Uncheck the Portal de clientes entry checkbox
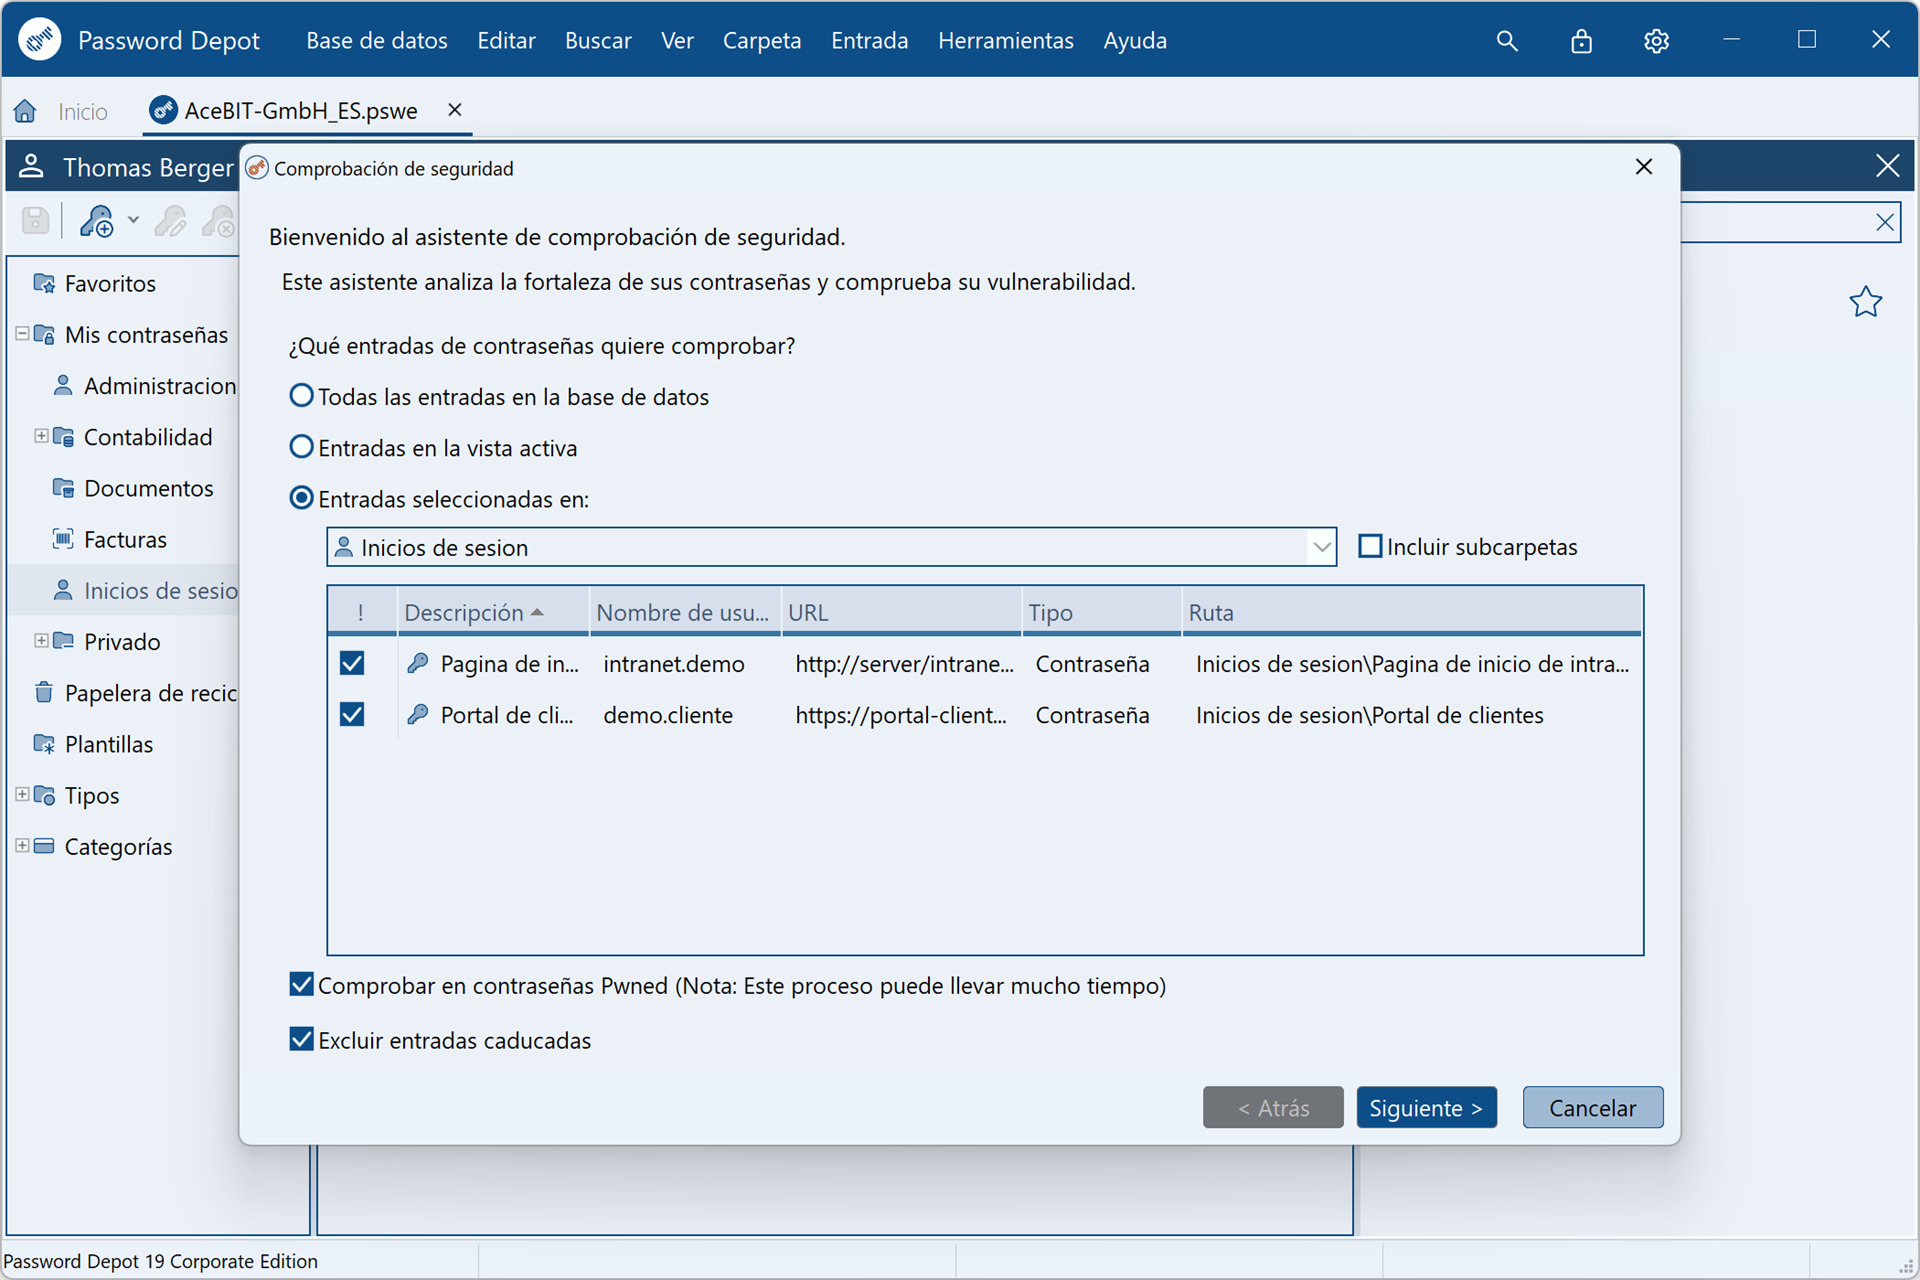The image size is (1920, 1280). [x=352, y=714]
